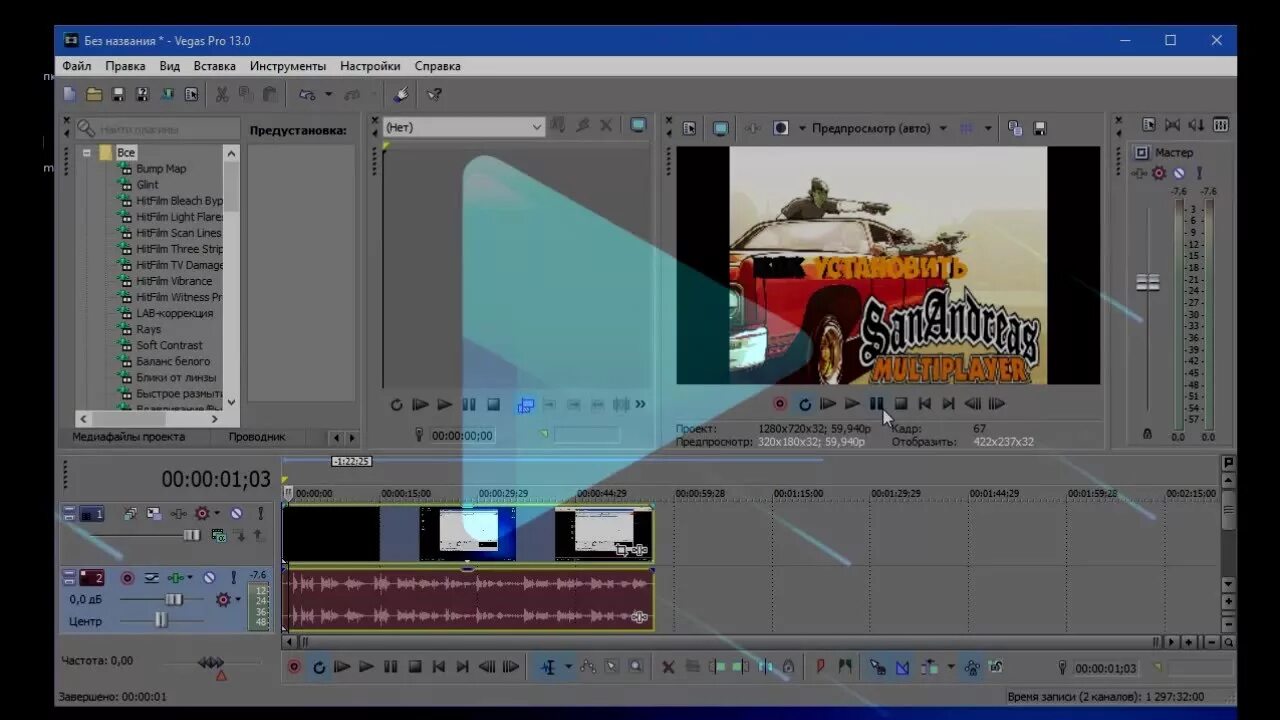Screen dimensions: 1280x720
Task: Open the Предпросмотр (авто) quality dropdown
Action: 878,128
